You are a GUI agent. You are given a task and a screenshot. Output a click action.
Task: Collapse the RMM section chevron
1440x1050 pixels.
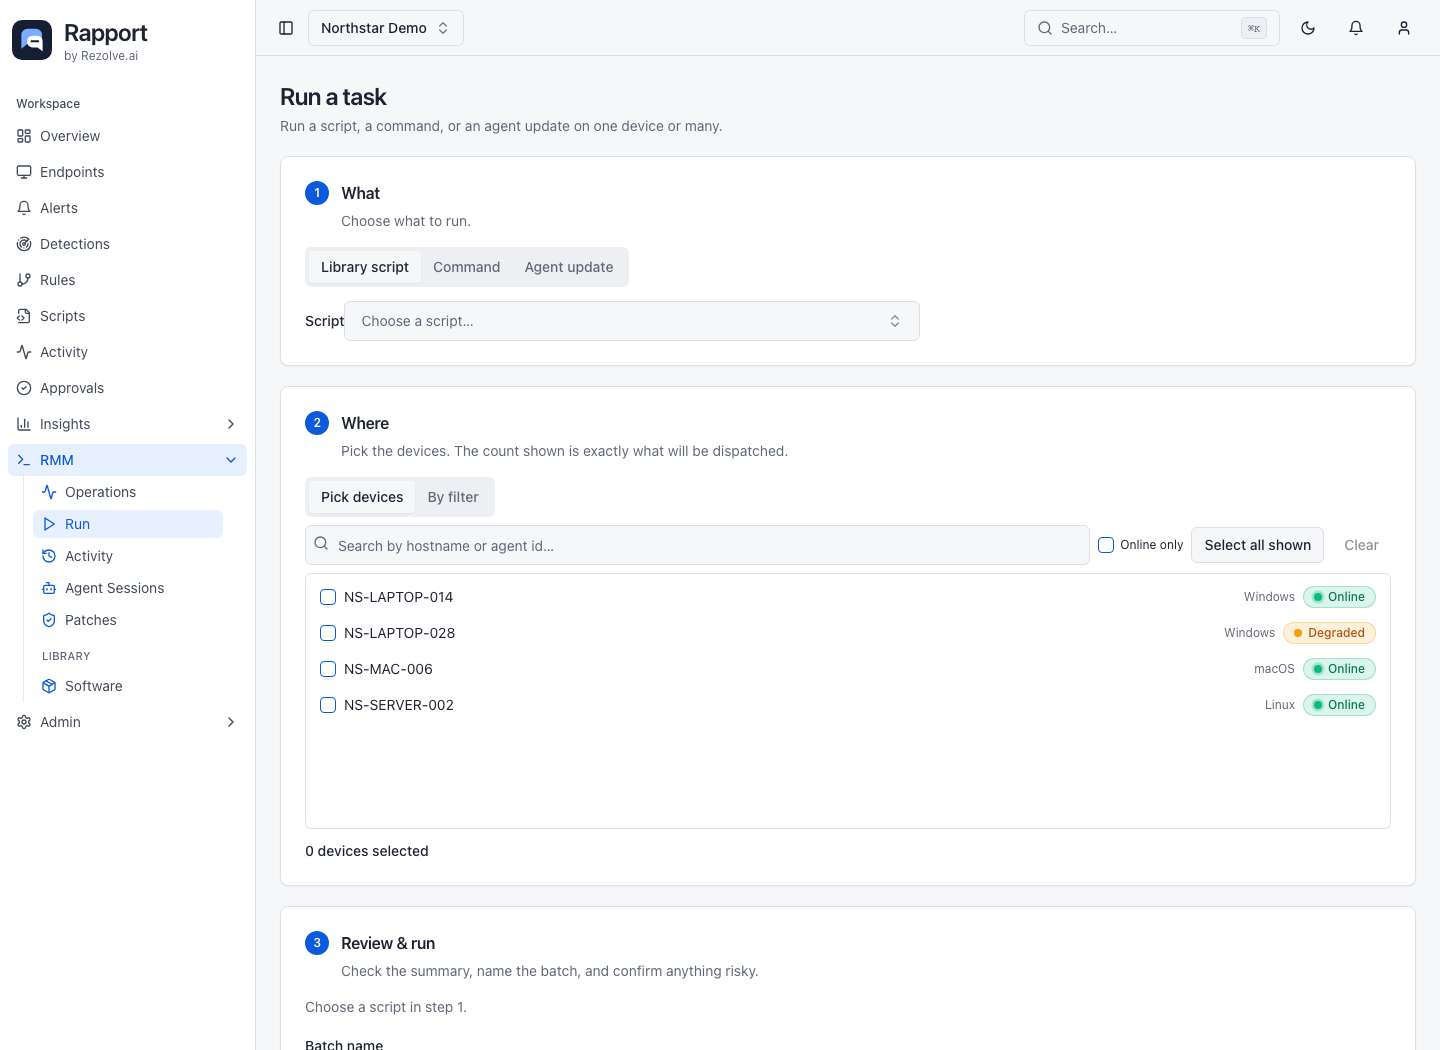tap(231, 460)
